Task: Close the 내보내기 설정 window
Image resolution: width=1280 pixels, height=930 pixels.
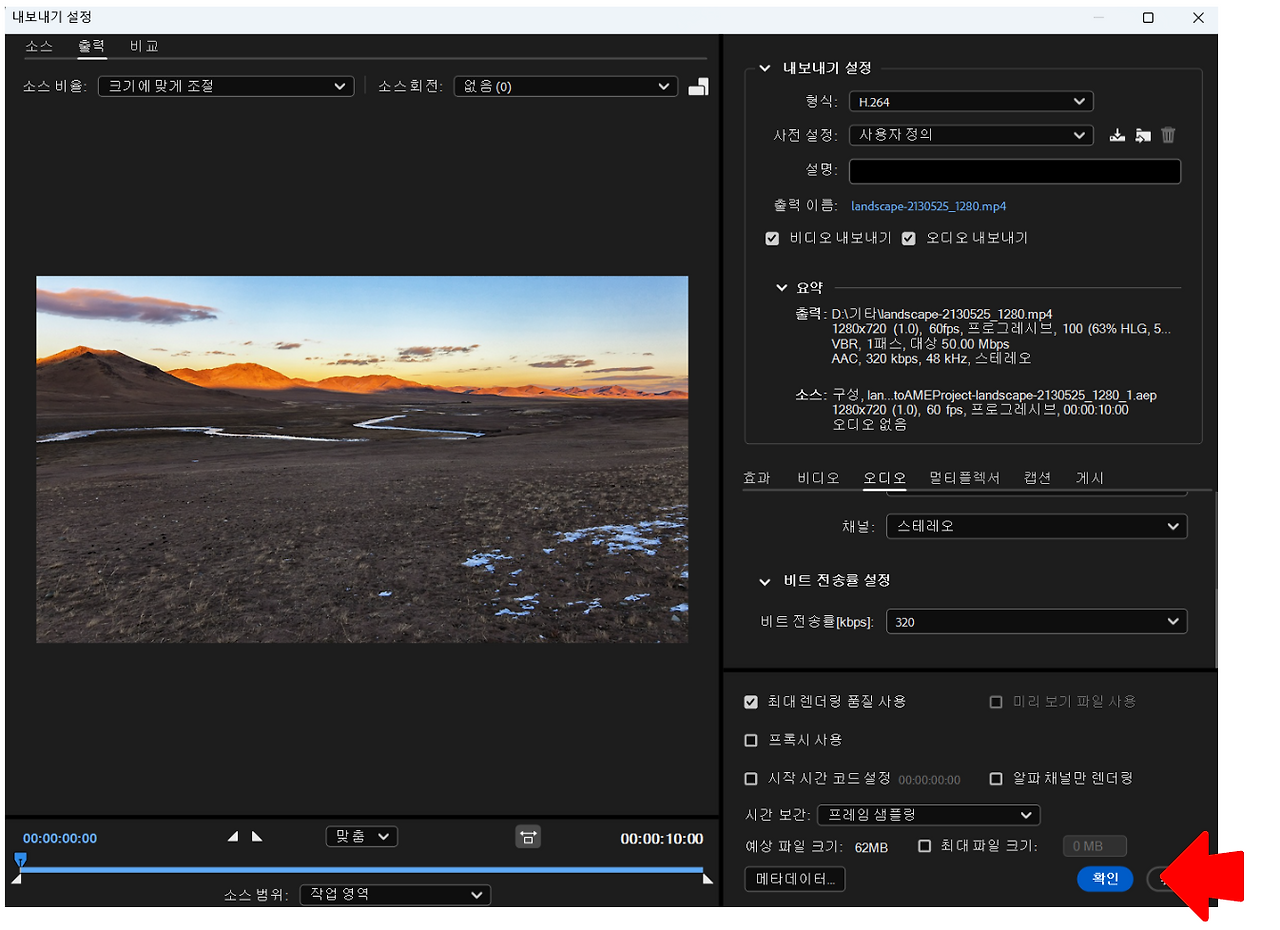Action: tap(1198, 18)
